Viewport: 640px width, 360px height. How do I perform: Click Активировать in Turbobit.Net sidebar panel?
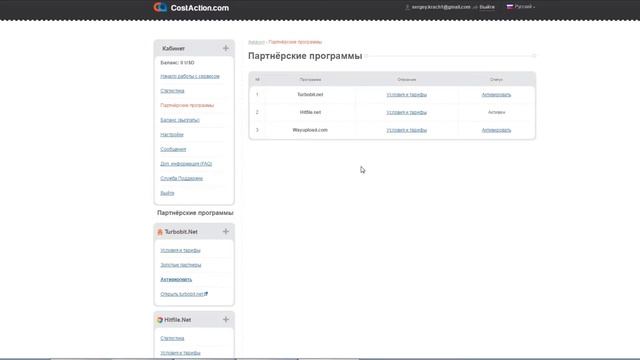click(x=176, y=280)
